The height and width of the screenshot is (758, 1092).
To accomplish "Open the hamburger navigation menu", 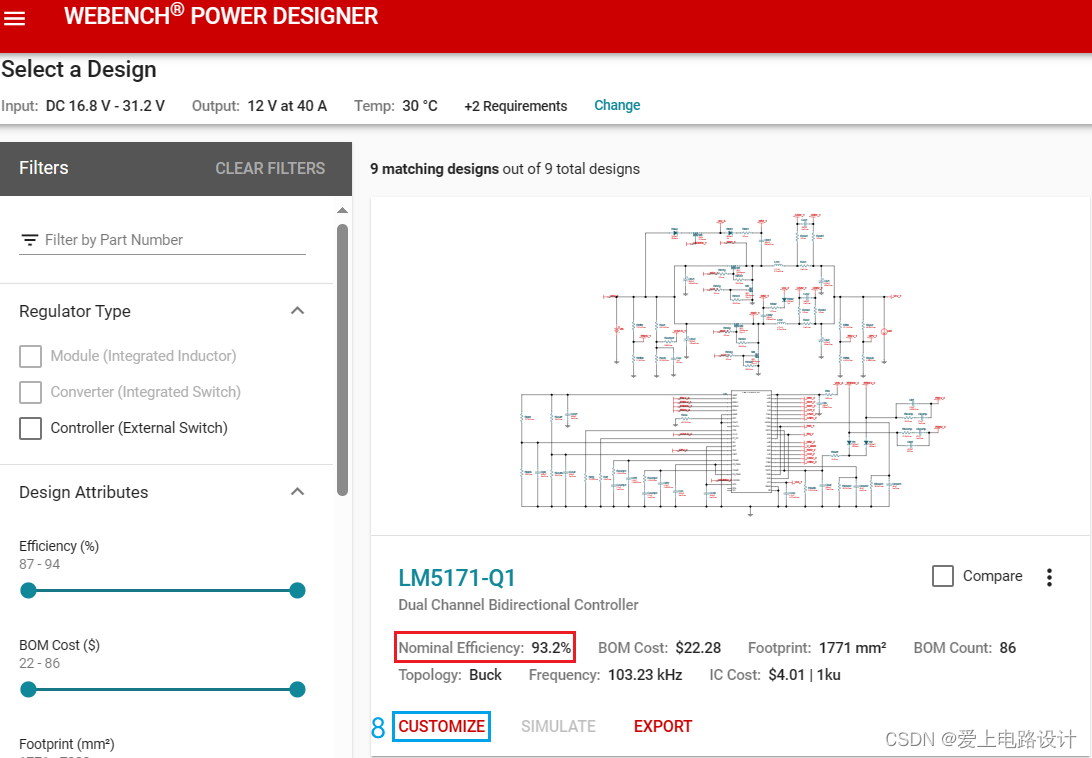I will coord(15,19).
